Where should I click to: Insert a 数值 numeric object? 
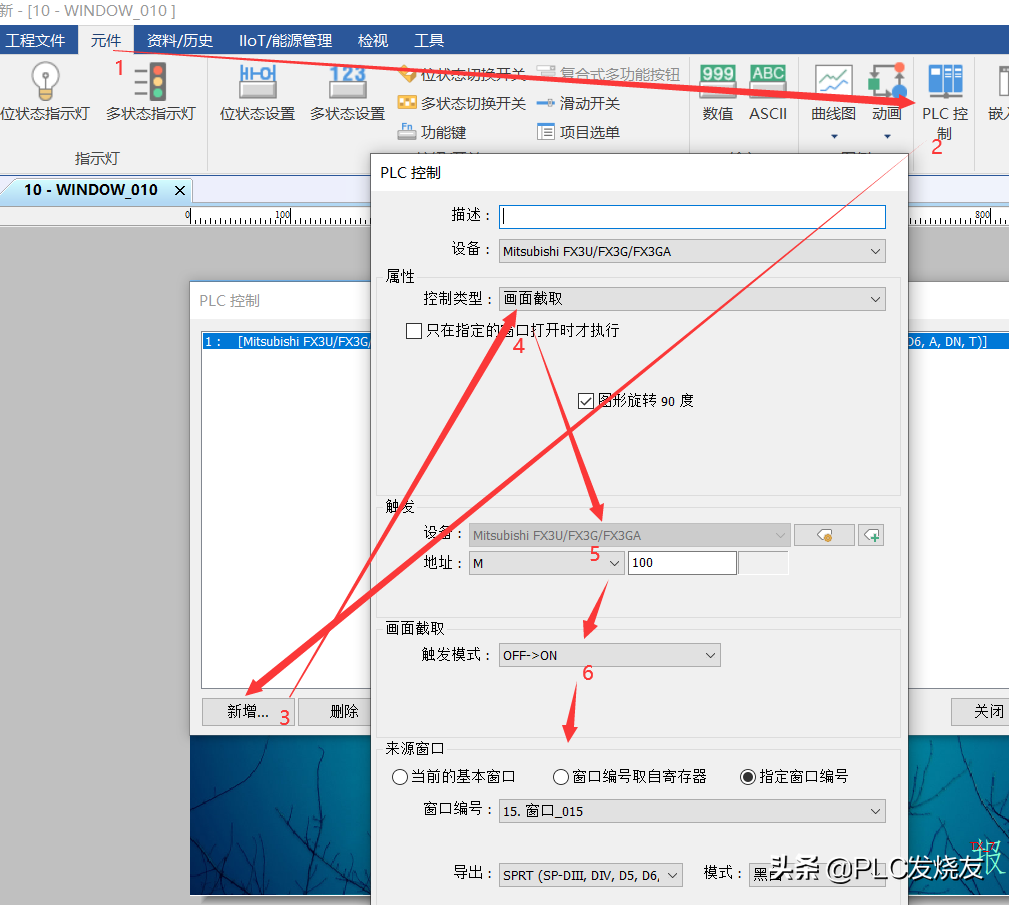pos(717,81)
